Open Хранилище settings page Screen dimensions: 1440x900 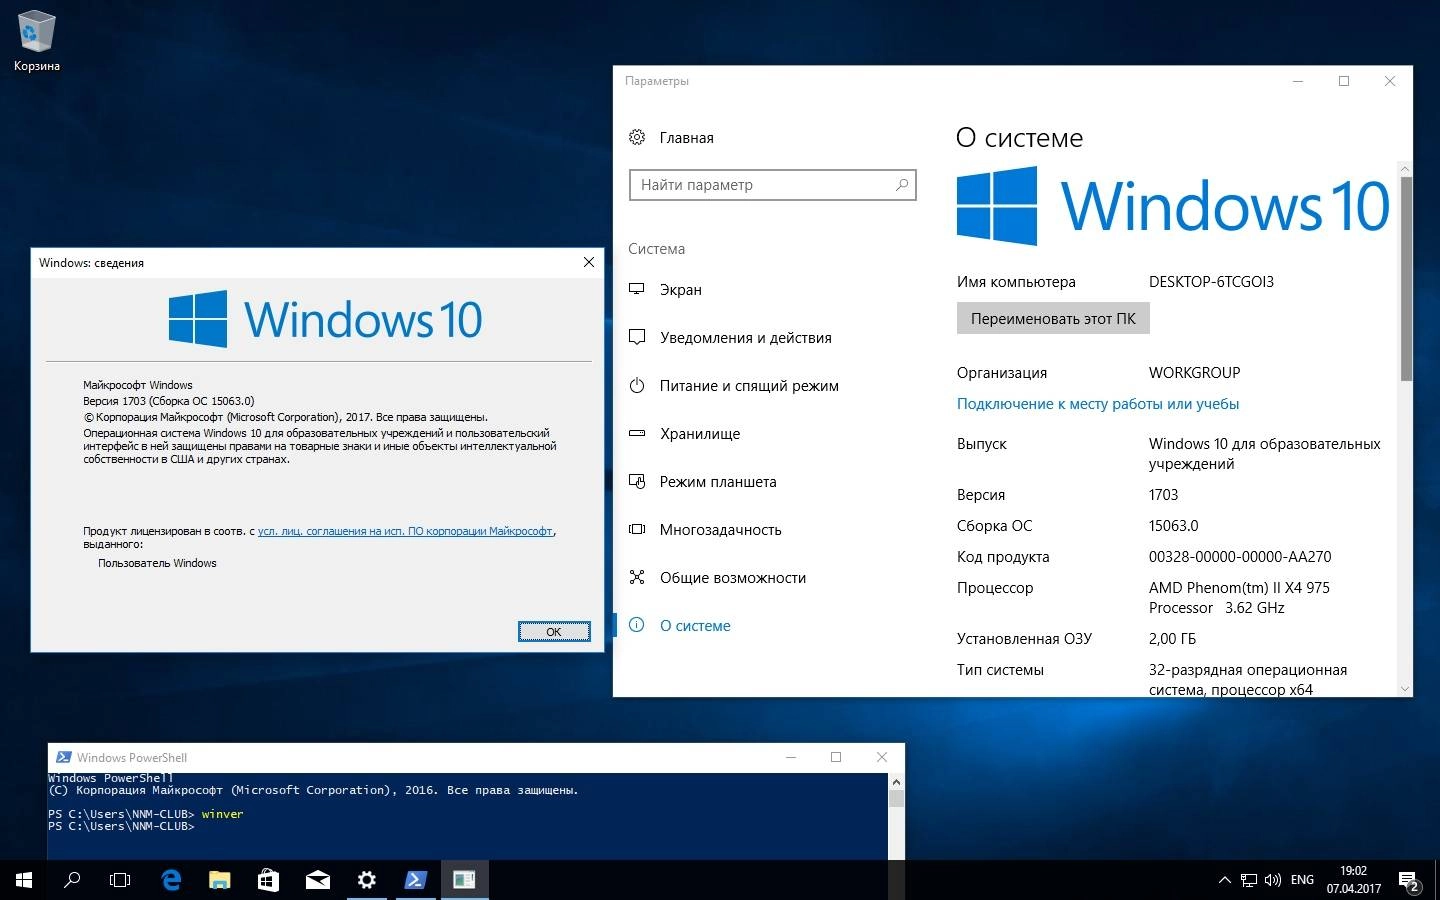point(700,433)
